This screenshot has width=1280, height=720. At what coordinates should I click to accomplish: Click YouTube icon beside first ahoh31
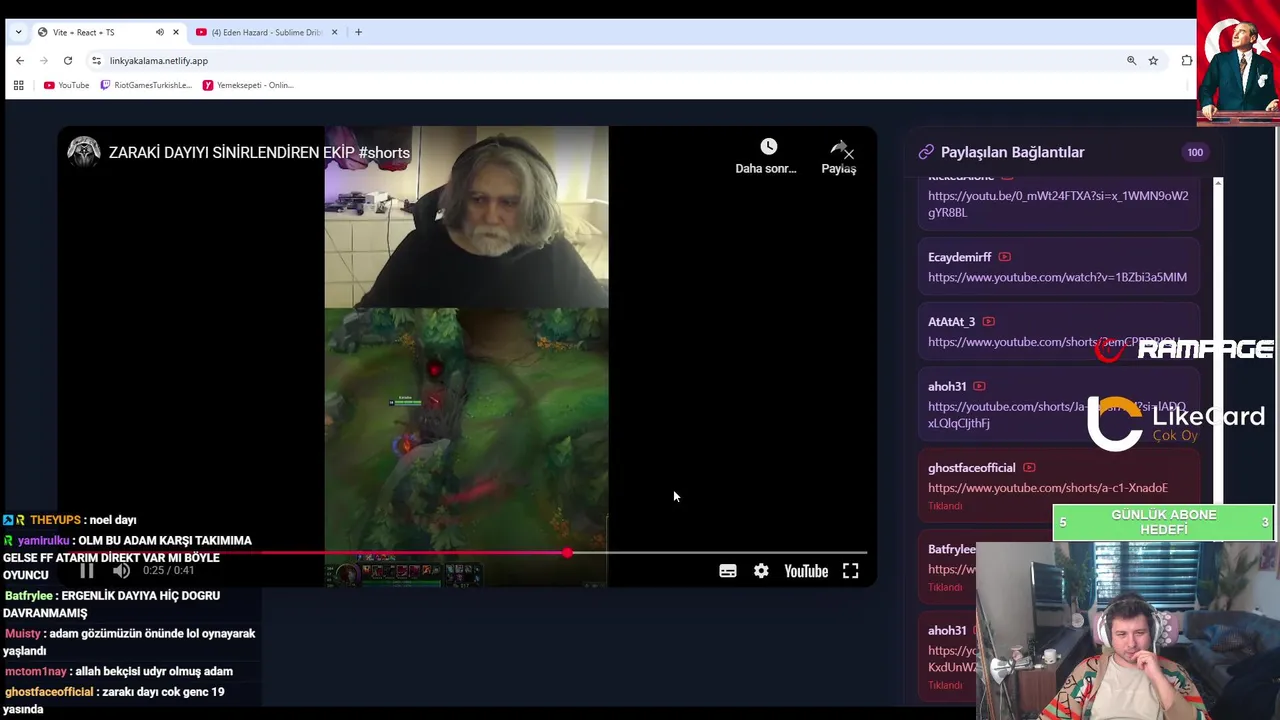979,386
